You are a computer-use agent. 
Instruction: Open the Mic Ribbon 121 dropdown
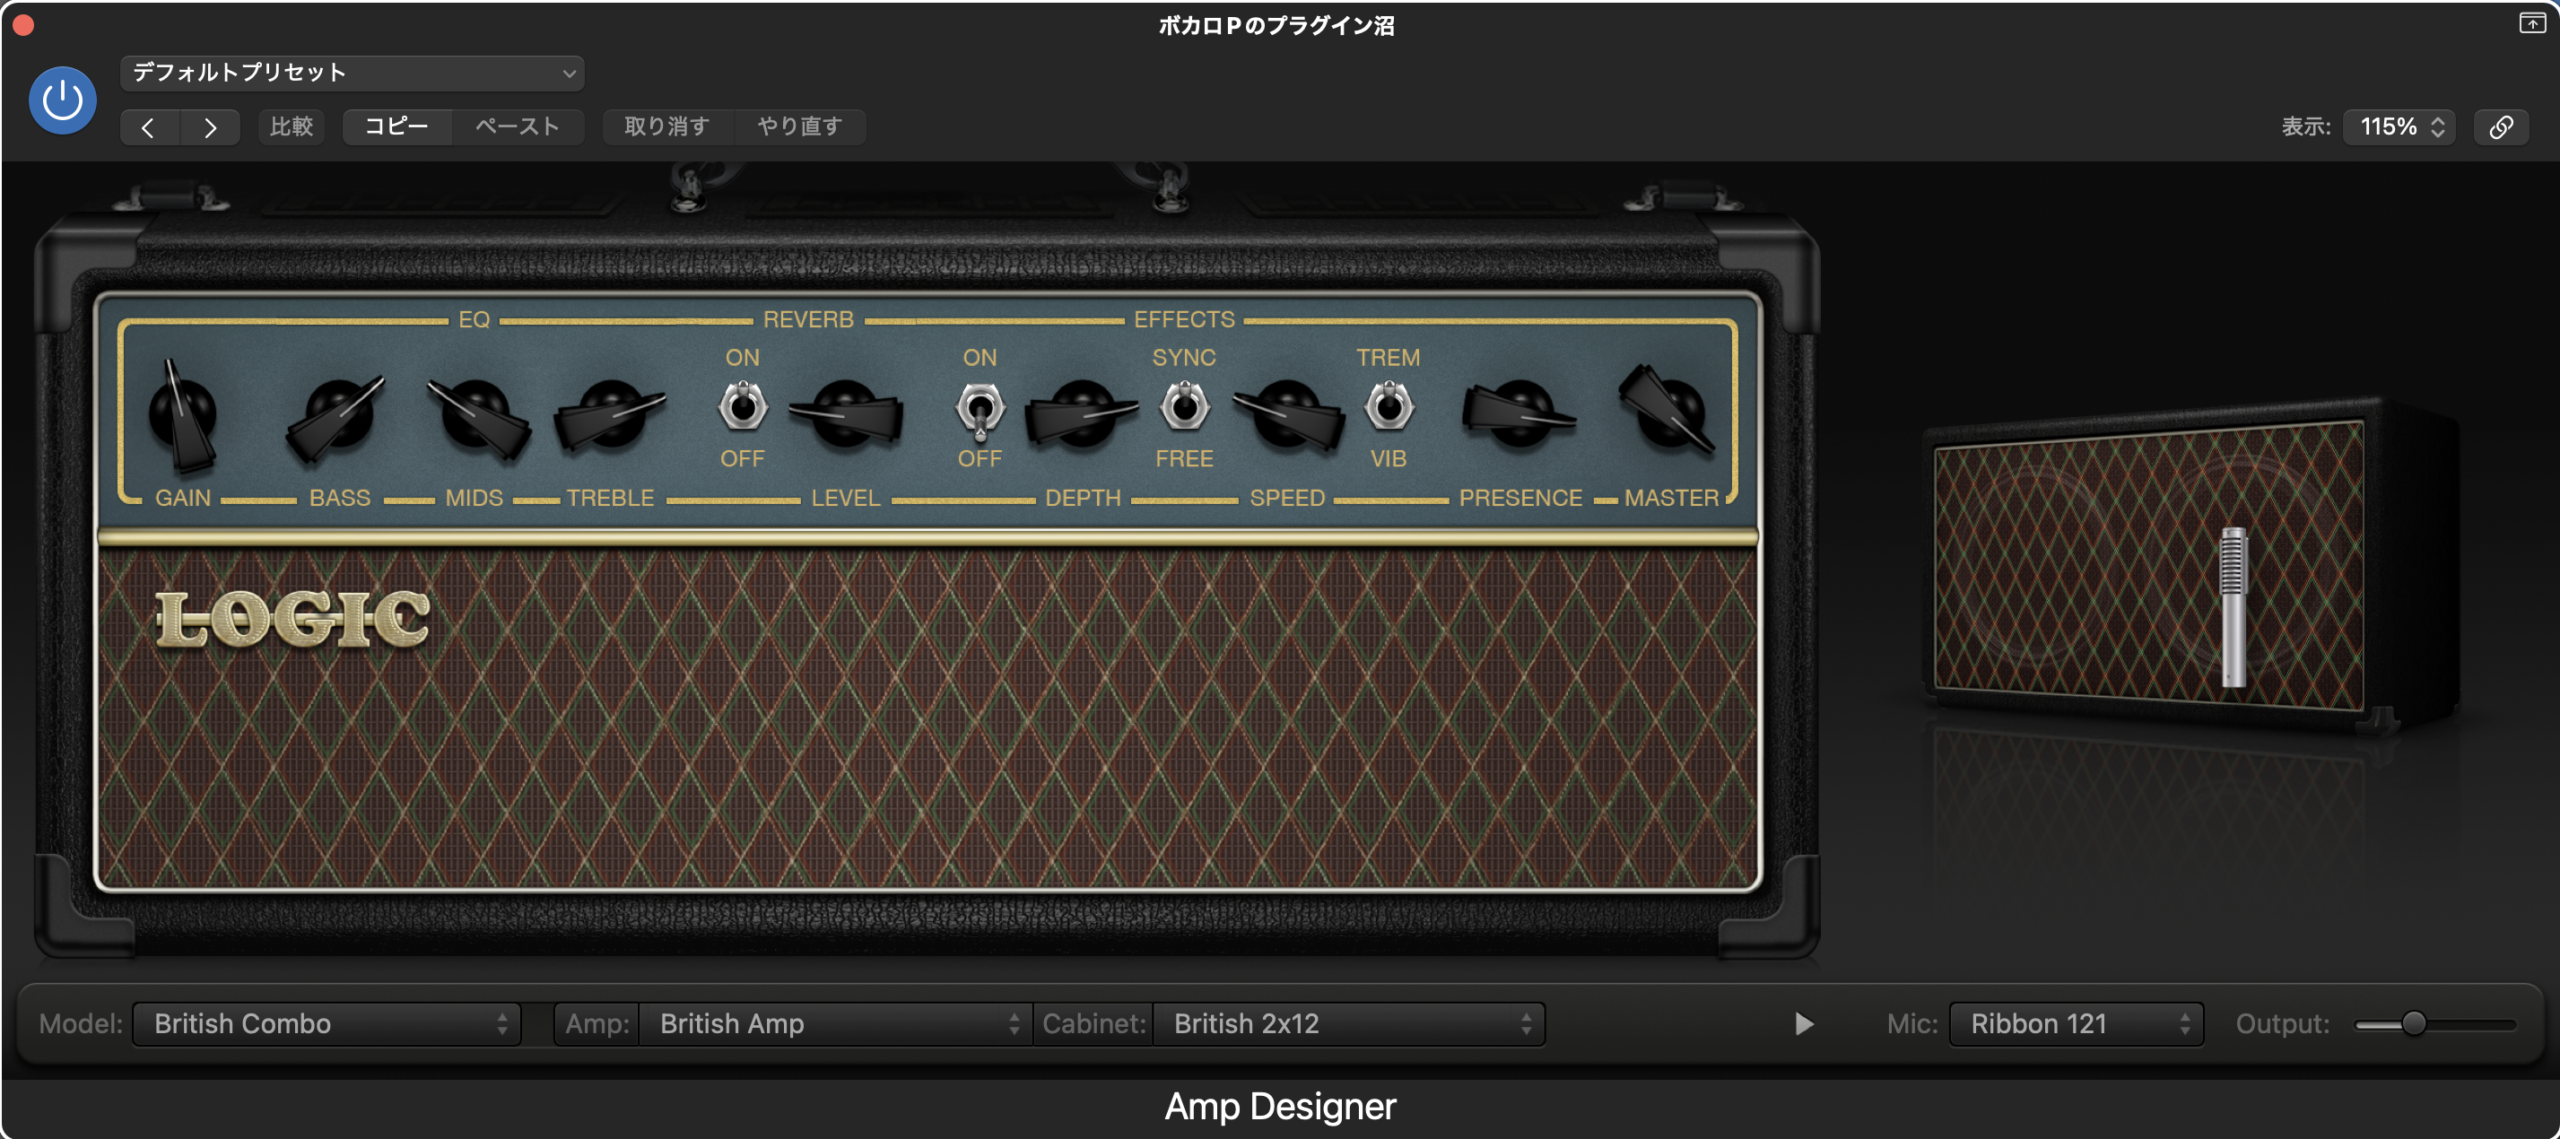(x=2076, y=1024)
